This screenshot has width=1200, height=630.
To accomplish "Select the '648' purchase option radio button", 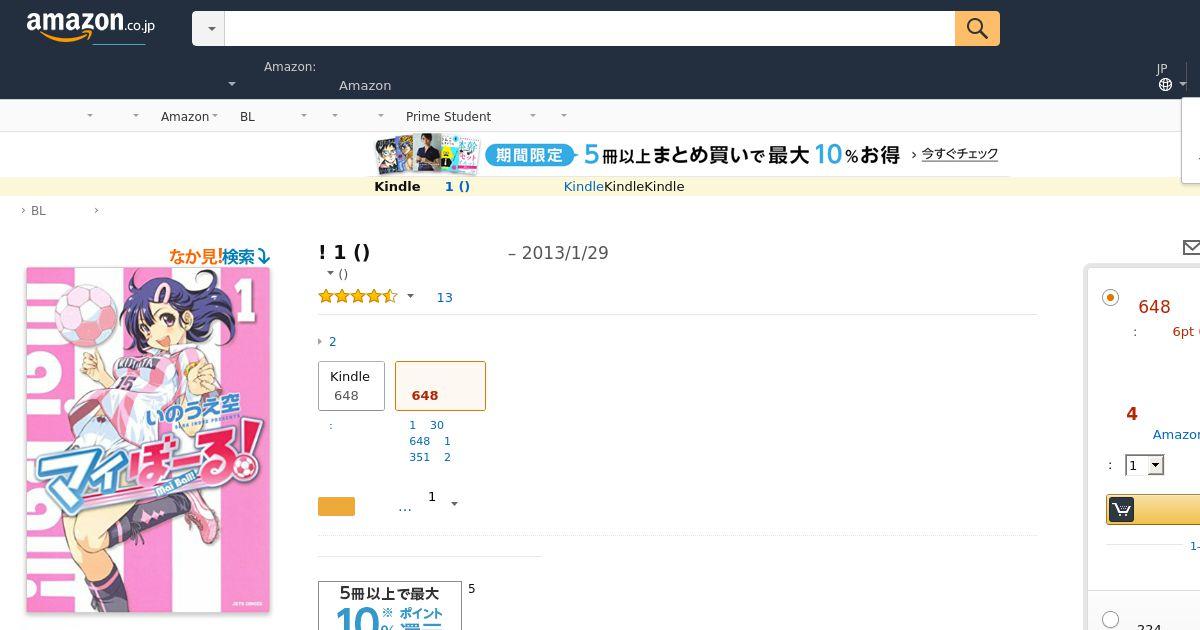I will 1110,297.
